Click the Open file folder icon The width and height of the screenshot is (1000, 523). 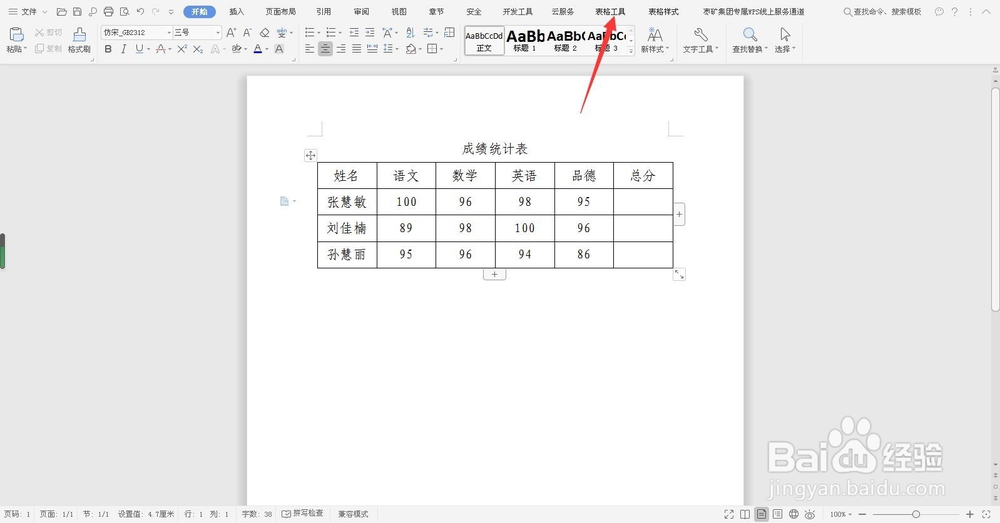[61, 11]
